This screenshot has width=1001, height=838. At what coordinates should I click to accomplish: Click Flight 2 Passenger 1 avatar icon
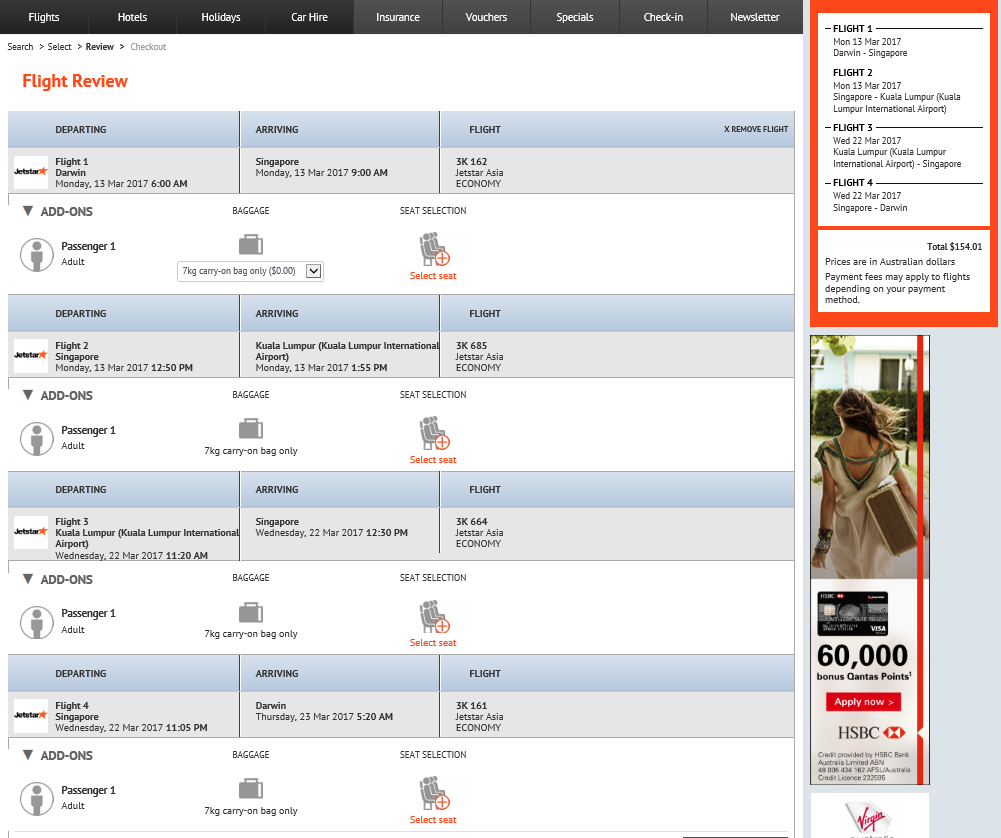click(x=37, y=439)
